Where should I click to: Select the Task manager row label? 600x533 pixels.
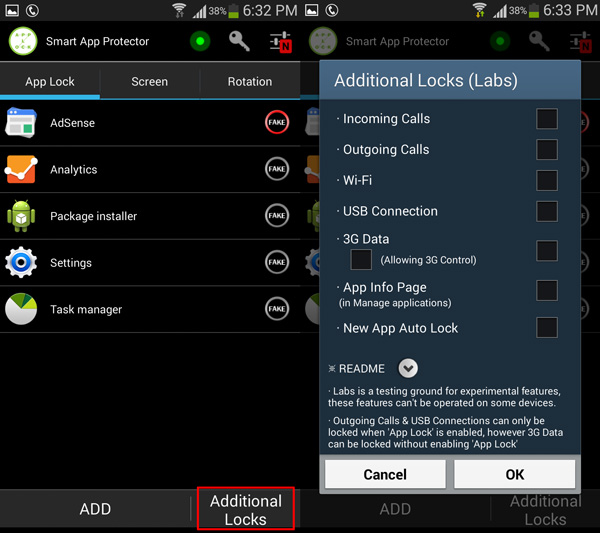pos(86,309)
